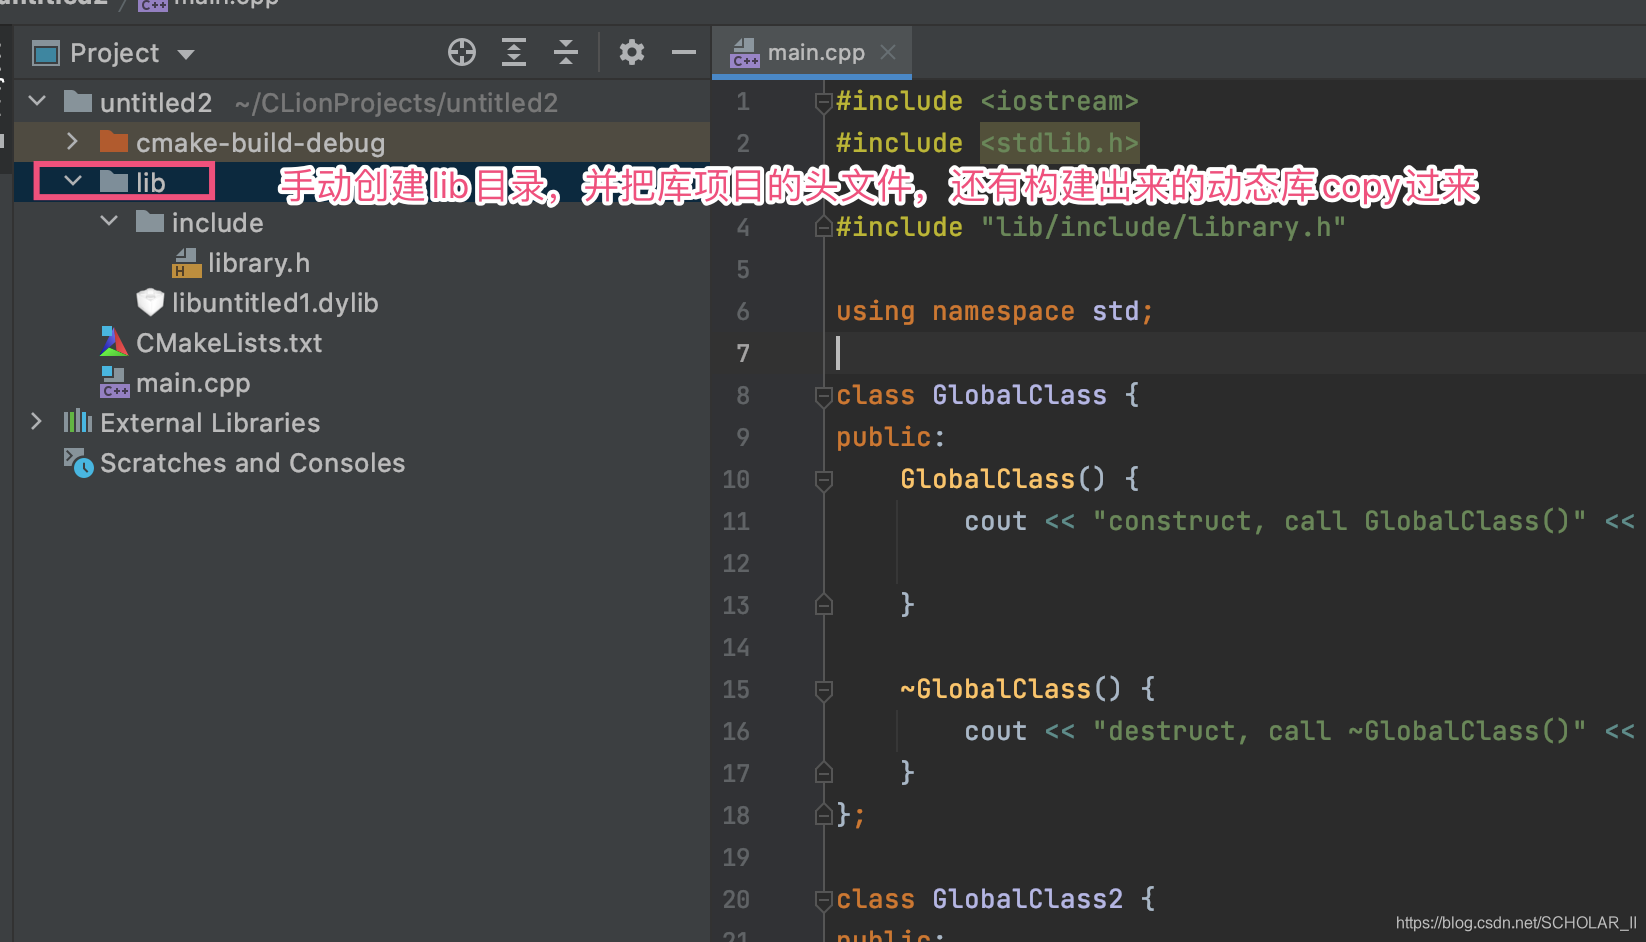Click the cout "destruct, call ~GlobalClass()" string on line 16

click(x=1339, y=731)
